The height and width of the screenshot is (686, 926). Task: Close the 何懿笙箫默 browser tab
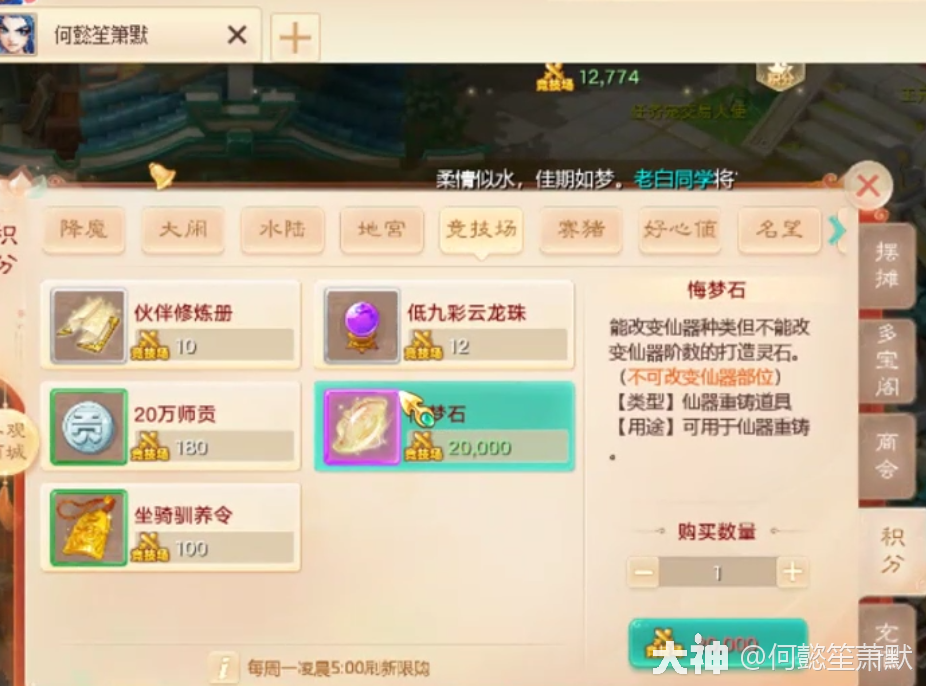[237, 35]
